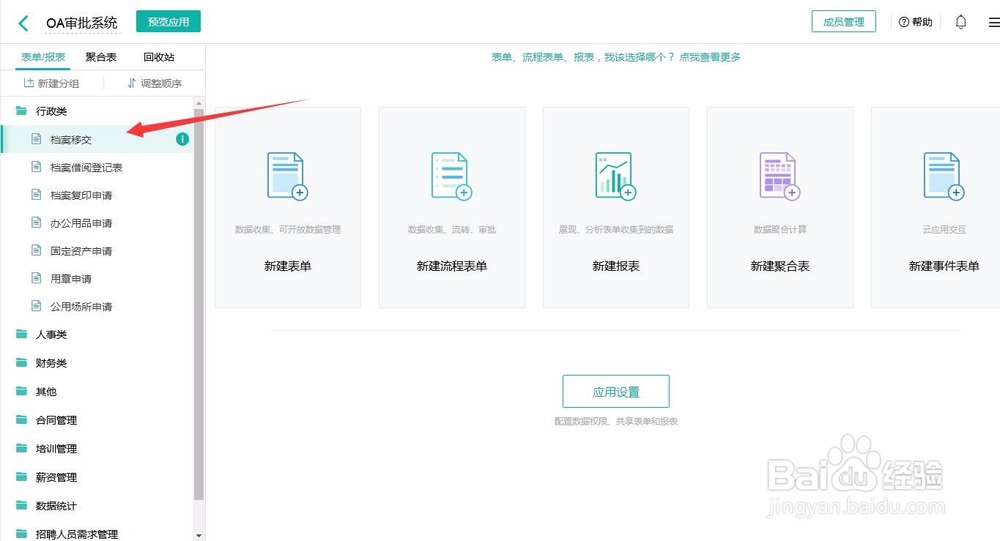The image size is (1000, 541).
Task: Click the document icon beside 档案复印申请
Action: 36,195
